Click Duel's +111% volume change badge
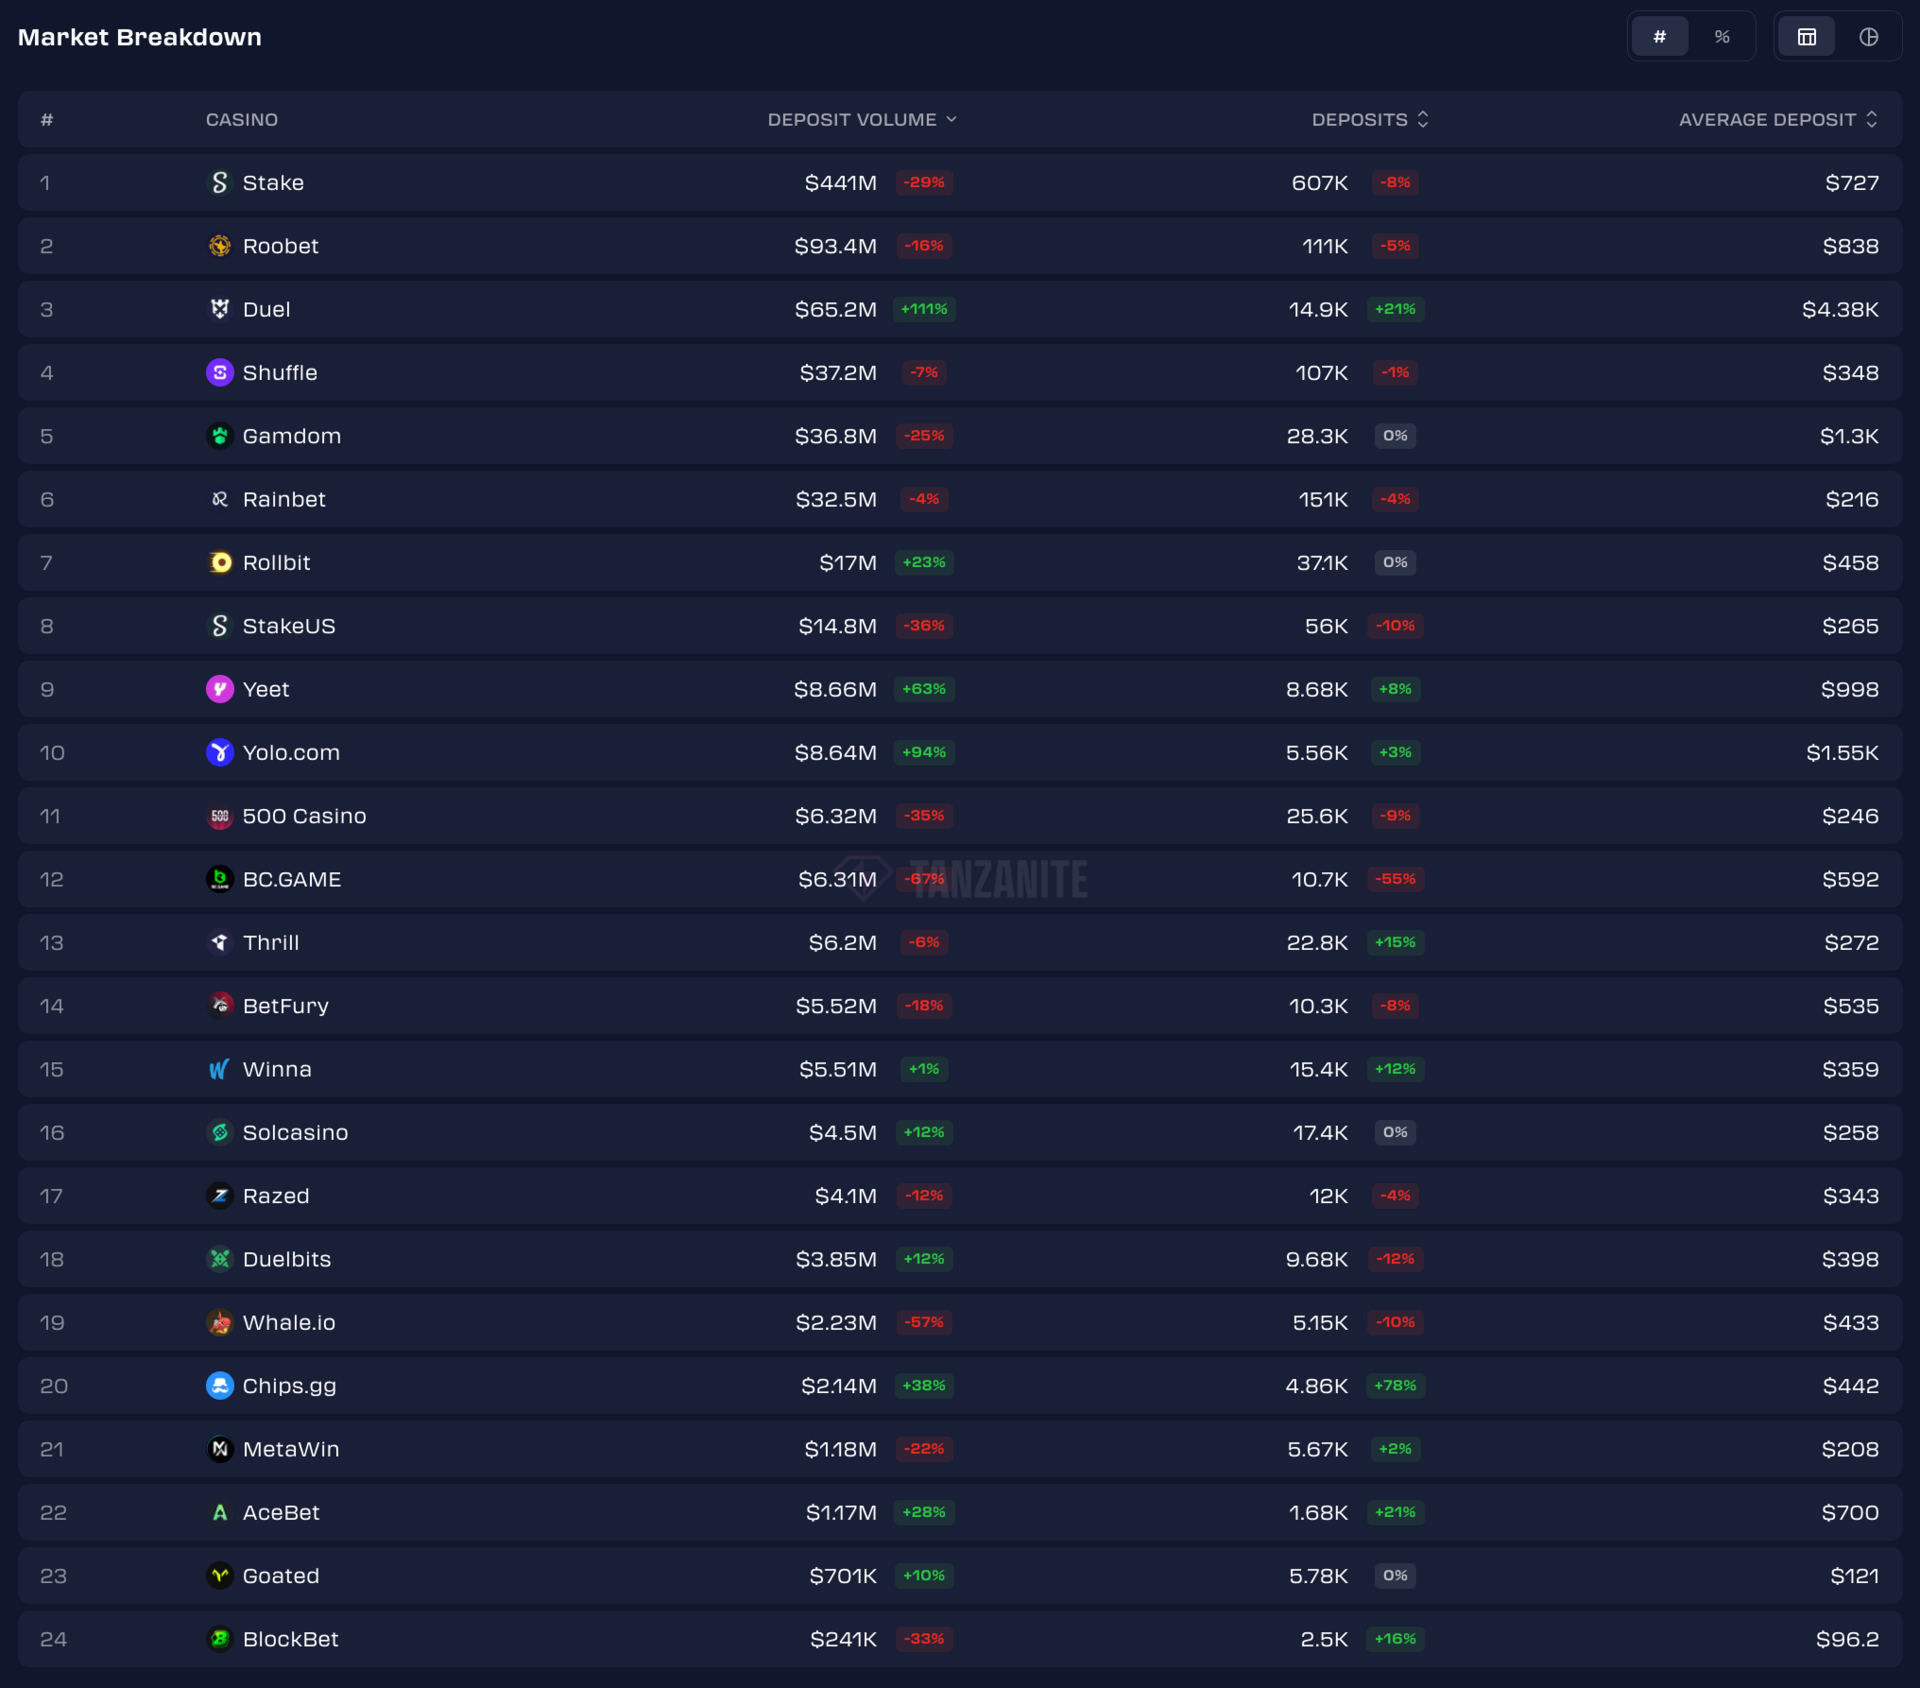The width and height of the screenshot is (1920, 1688). 924,309
